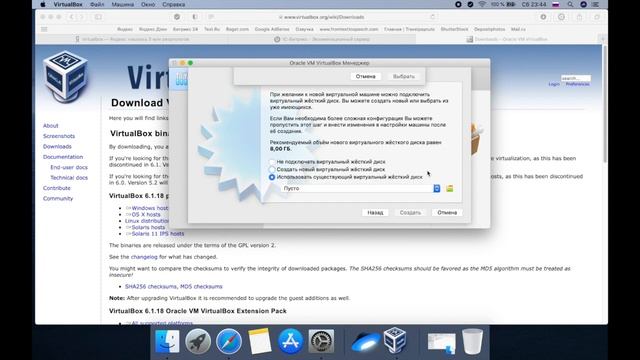Click the Login link on the web page
This screenshot has height=360, width=640.
click(554, 84)
